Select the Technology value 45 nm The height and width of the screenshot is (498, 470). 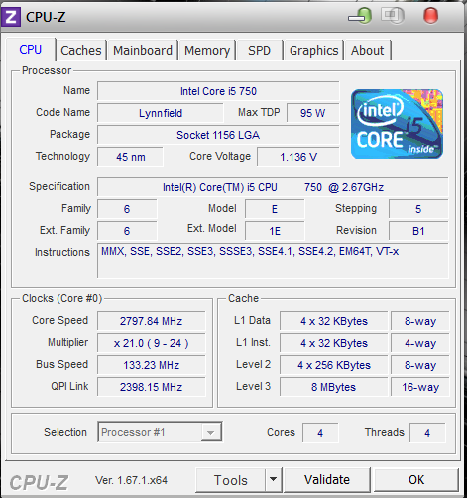click(x=131, y=157)
